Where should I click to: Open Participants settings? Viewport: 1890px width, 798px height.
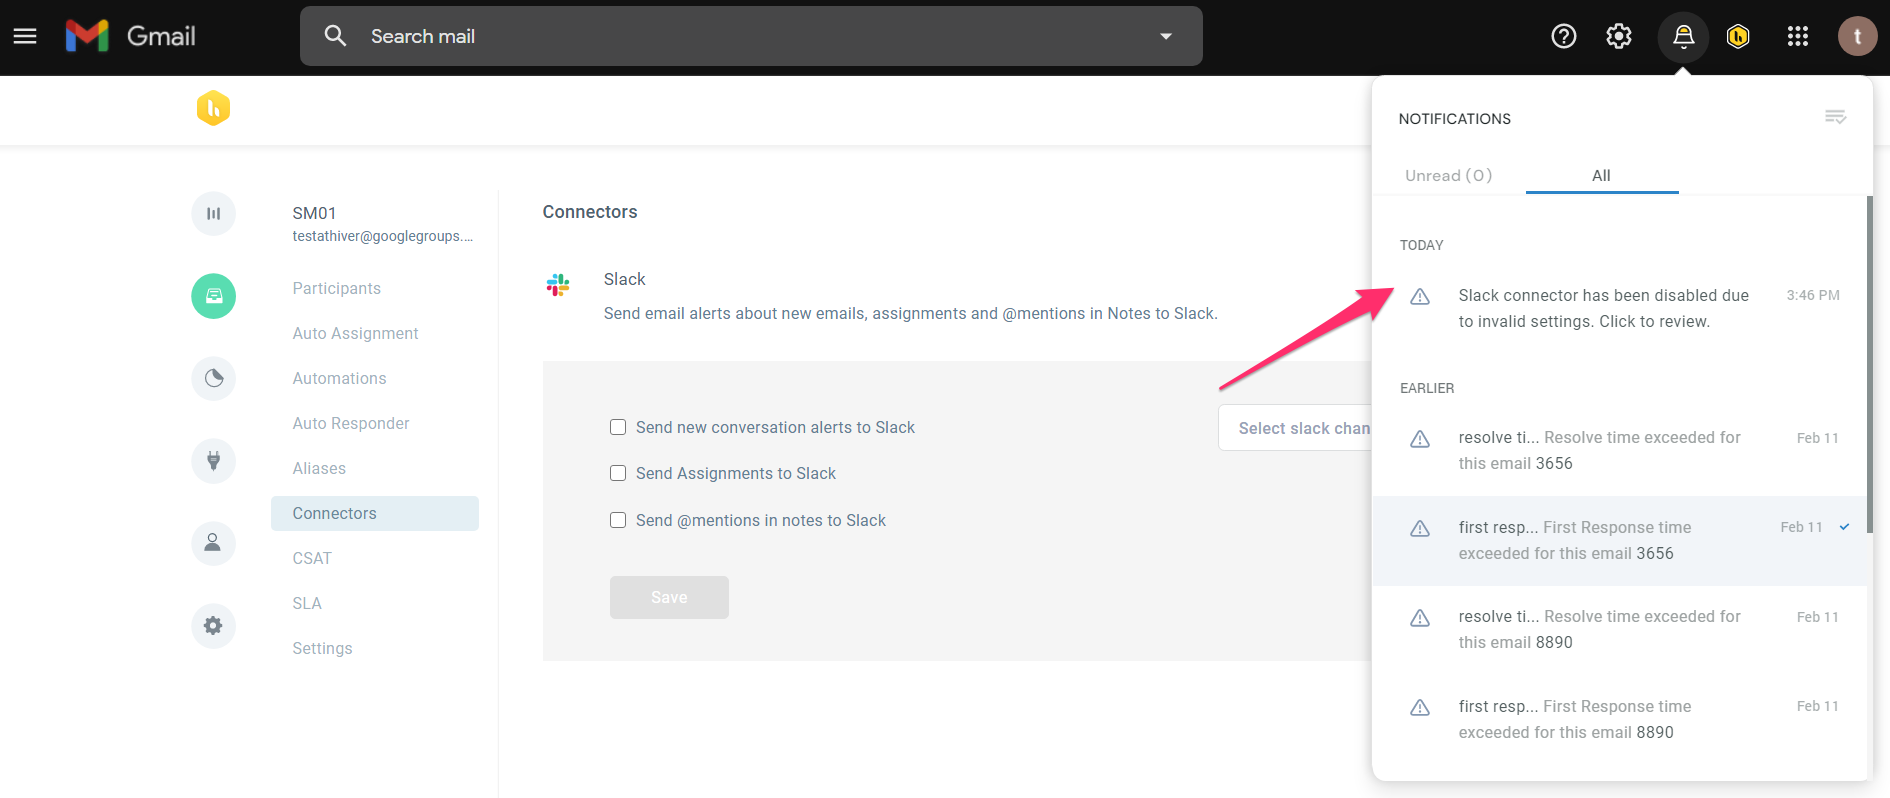(337, 288)
